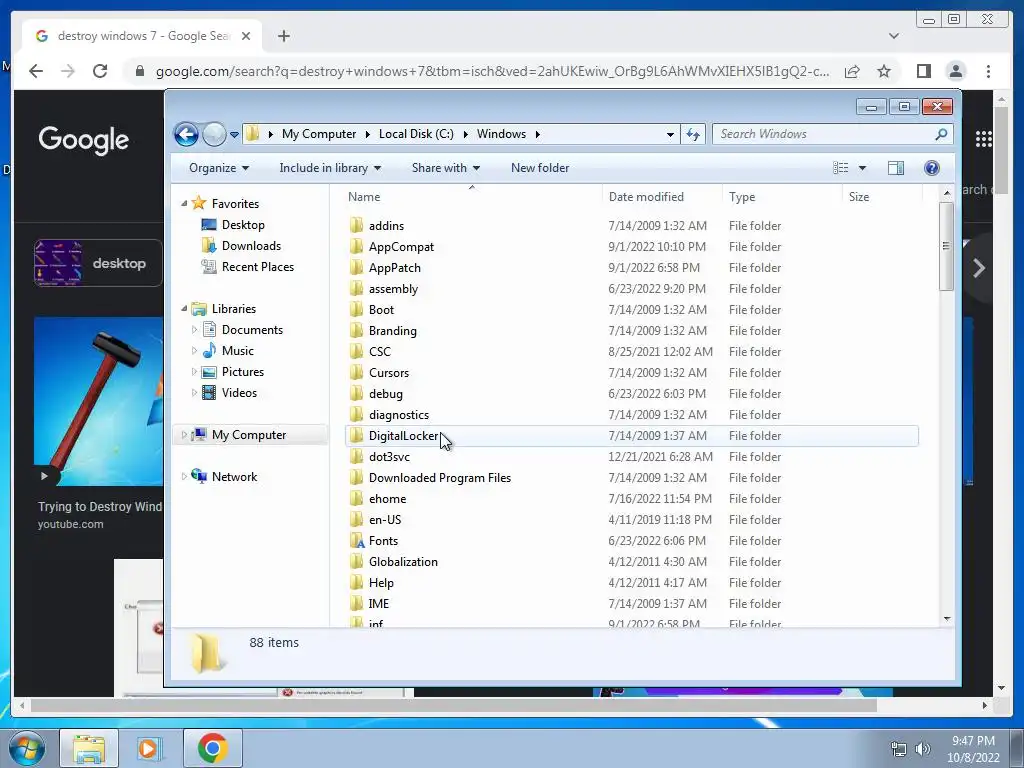Select Desktop under Favorites
The image size is (1024, 768).
coord(243,225)
